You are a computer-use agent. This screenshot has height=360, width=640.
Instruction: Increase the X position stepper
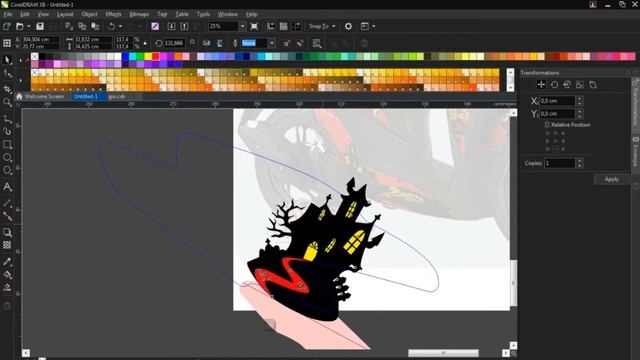(x=580, y=98)
